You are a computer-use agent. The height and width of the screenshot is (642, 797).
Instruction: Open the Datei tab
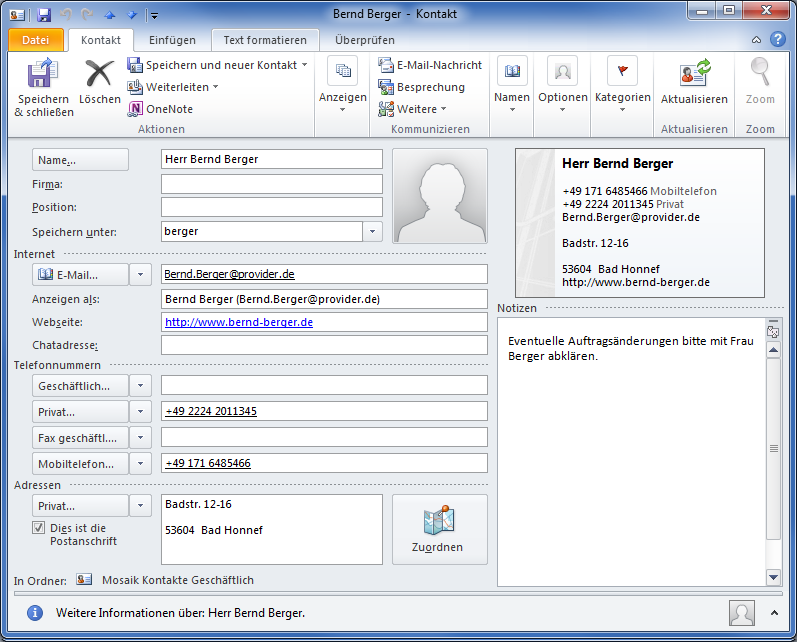(36, 40)
